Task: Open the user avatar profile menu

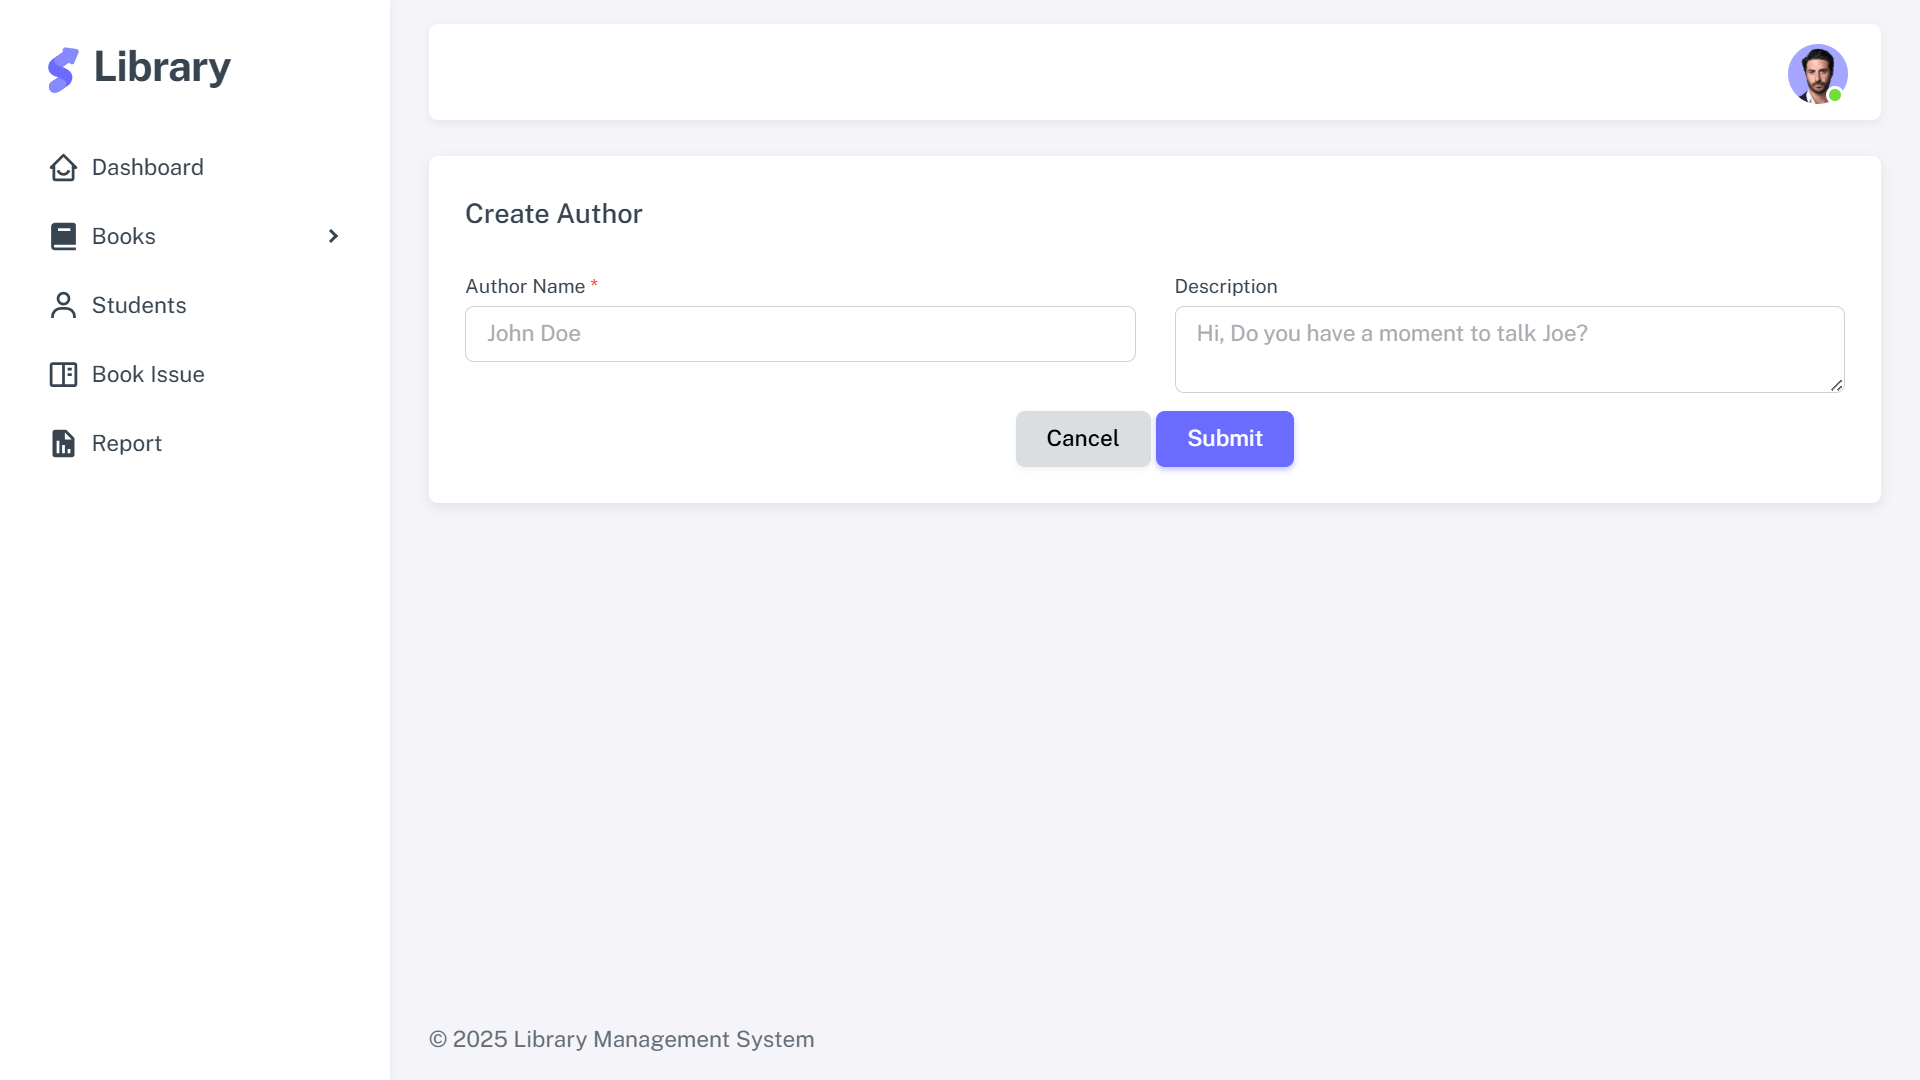Action: tap(1817, 73)
